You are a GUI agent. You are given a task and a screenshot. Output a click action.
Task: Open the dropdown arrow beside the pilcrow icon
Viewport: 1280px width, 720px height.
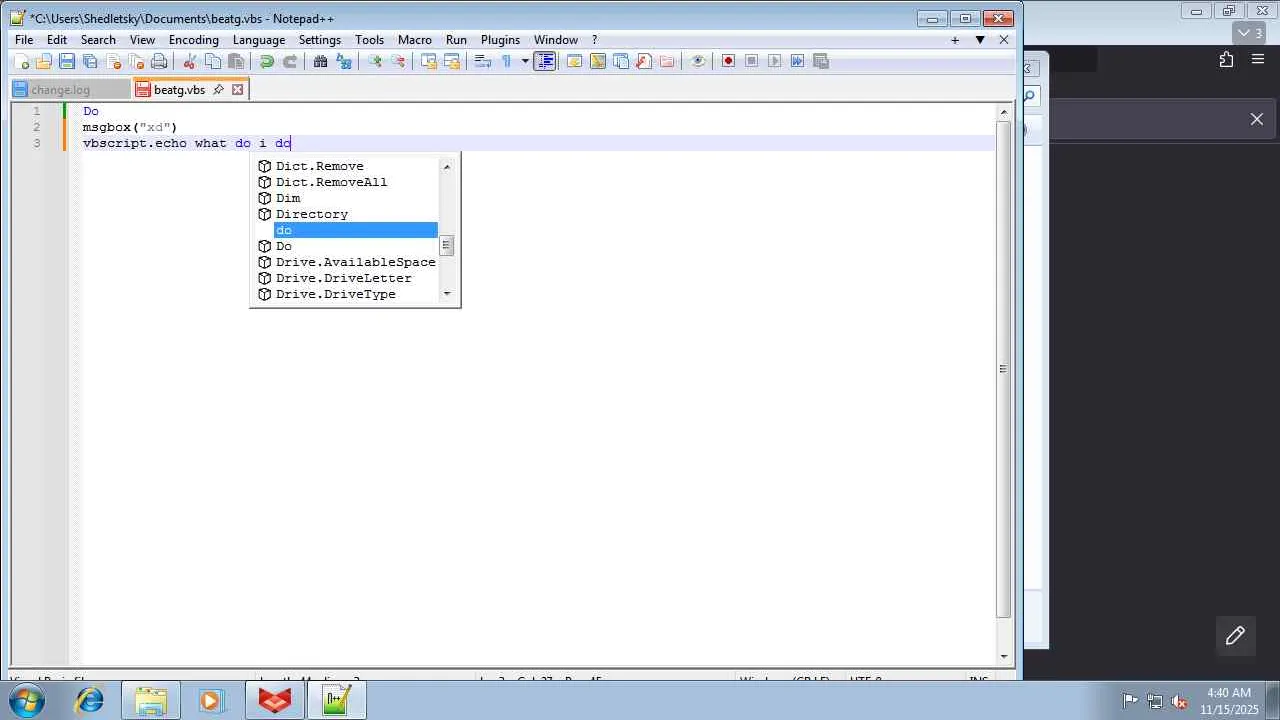click(x=524, y=61)
